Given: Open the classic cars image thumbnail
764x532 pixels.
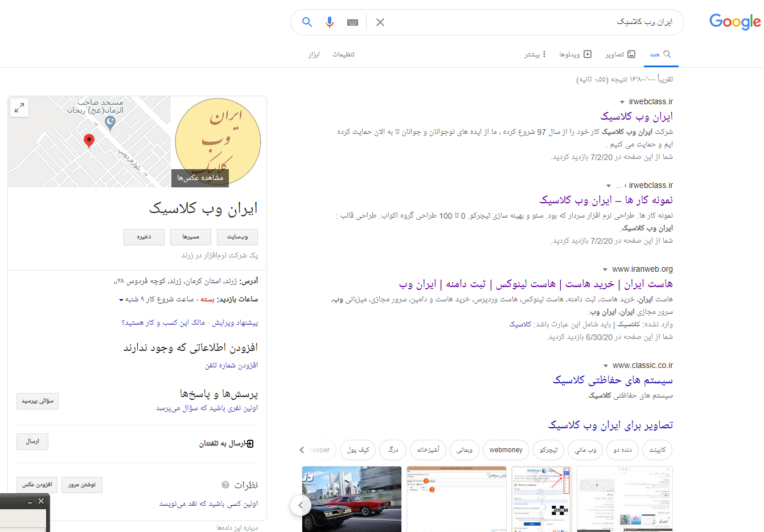Looking at the screenshot, I should click(x=352, y=499).
